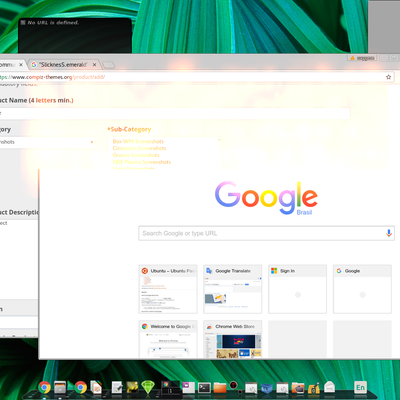Open the green Emerald gem dock icon
The height and width of the screenshot is (400, 400).
(148, 387)
